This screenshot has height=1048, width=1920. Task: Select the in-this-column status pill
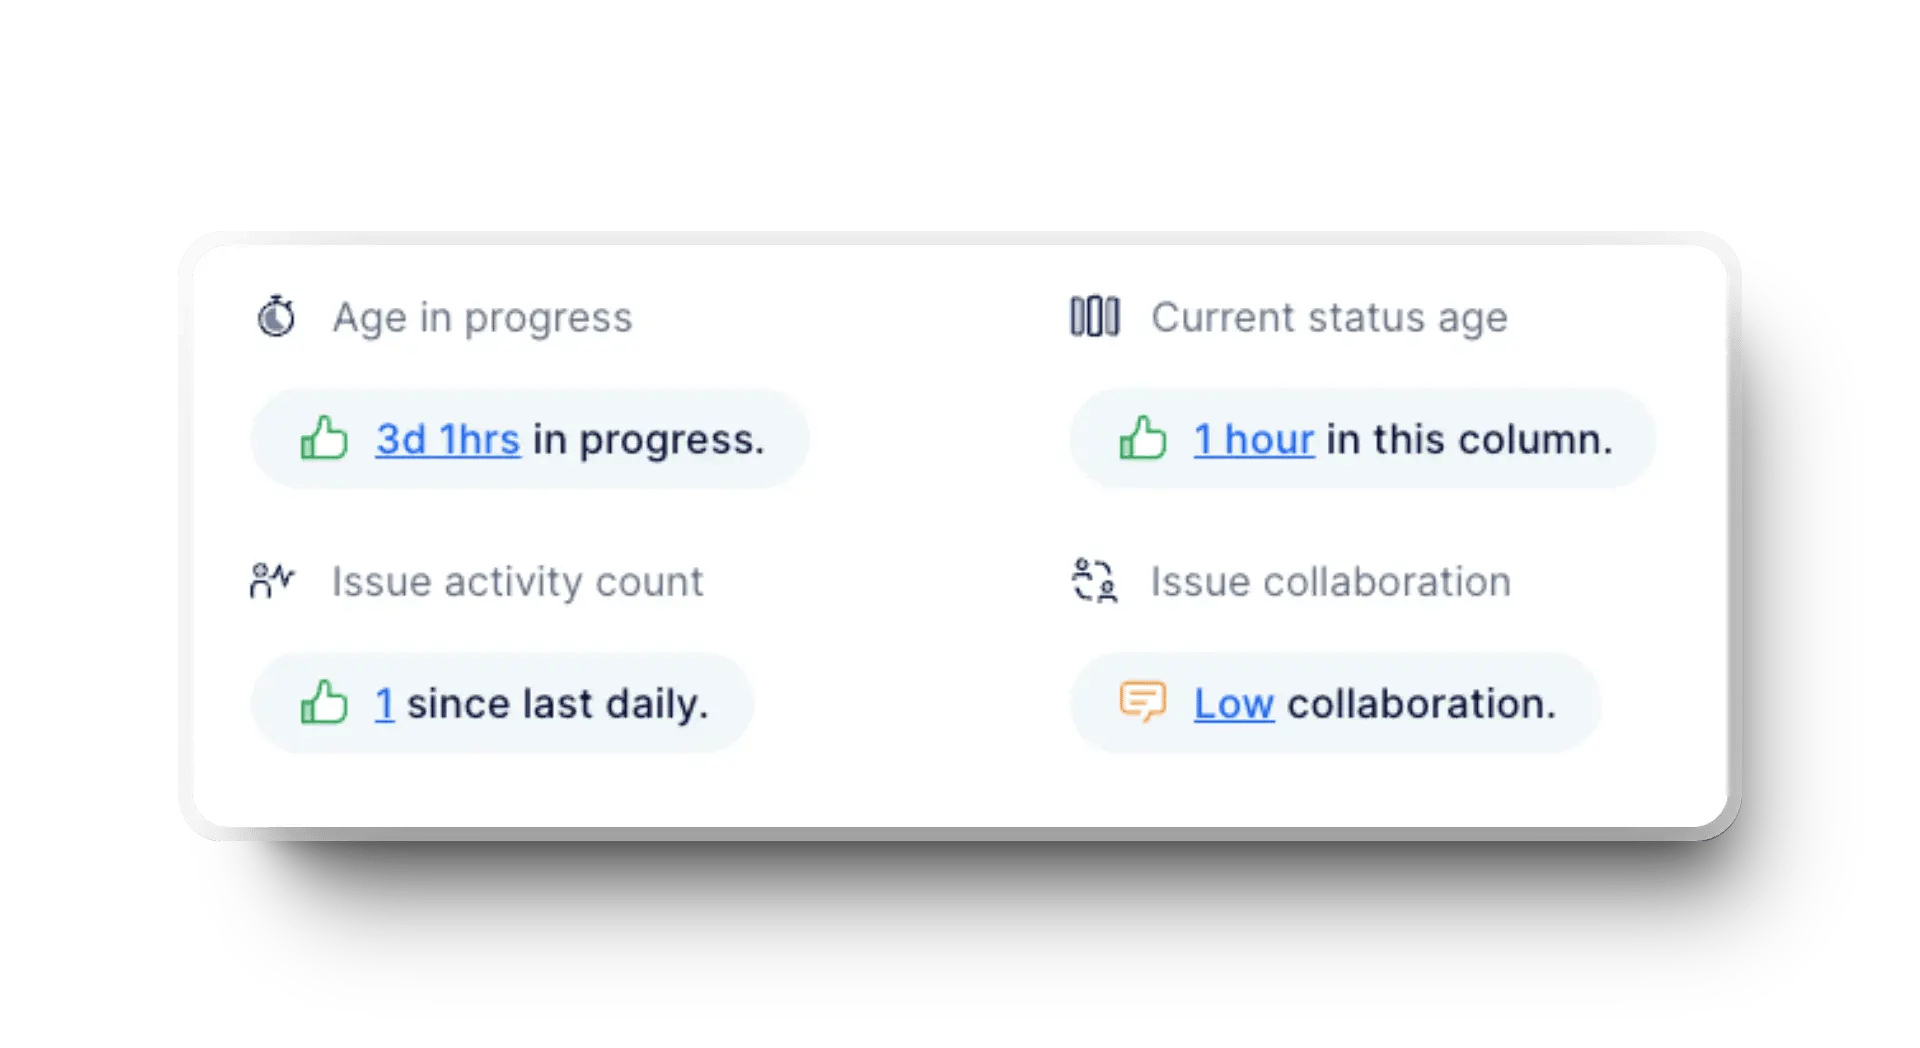[x=1360, y=440]
